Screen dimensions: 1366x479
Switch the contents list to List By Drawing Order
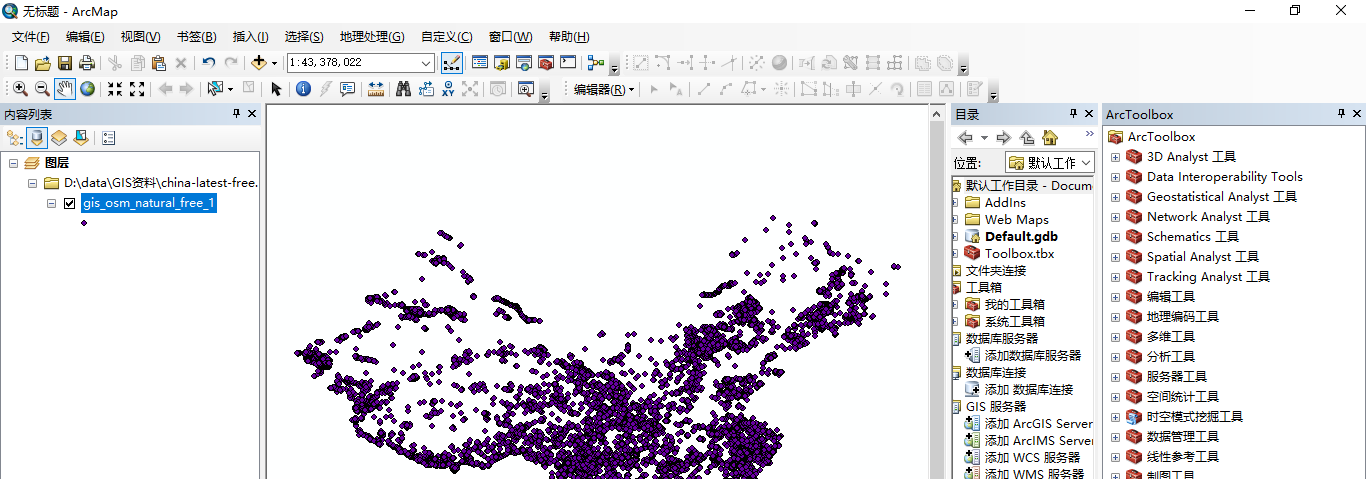tap(14, 138)
